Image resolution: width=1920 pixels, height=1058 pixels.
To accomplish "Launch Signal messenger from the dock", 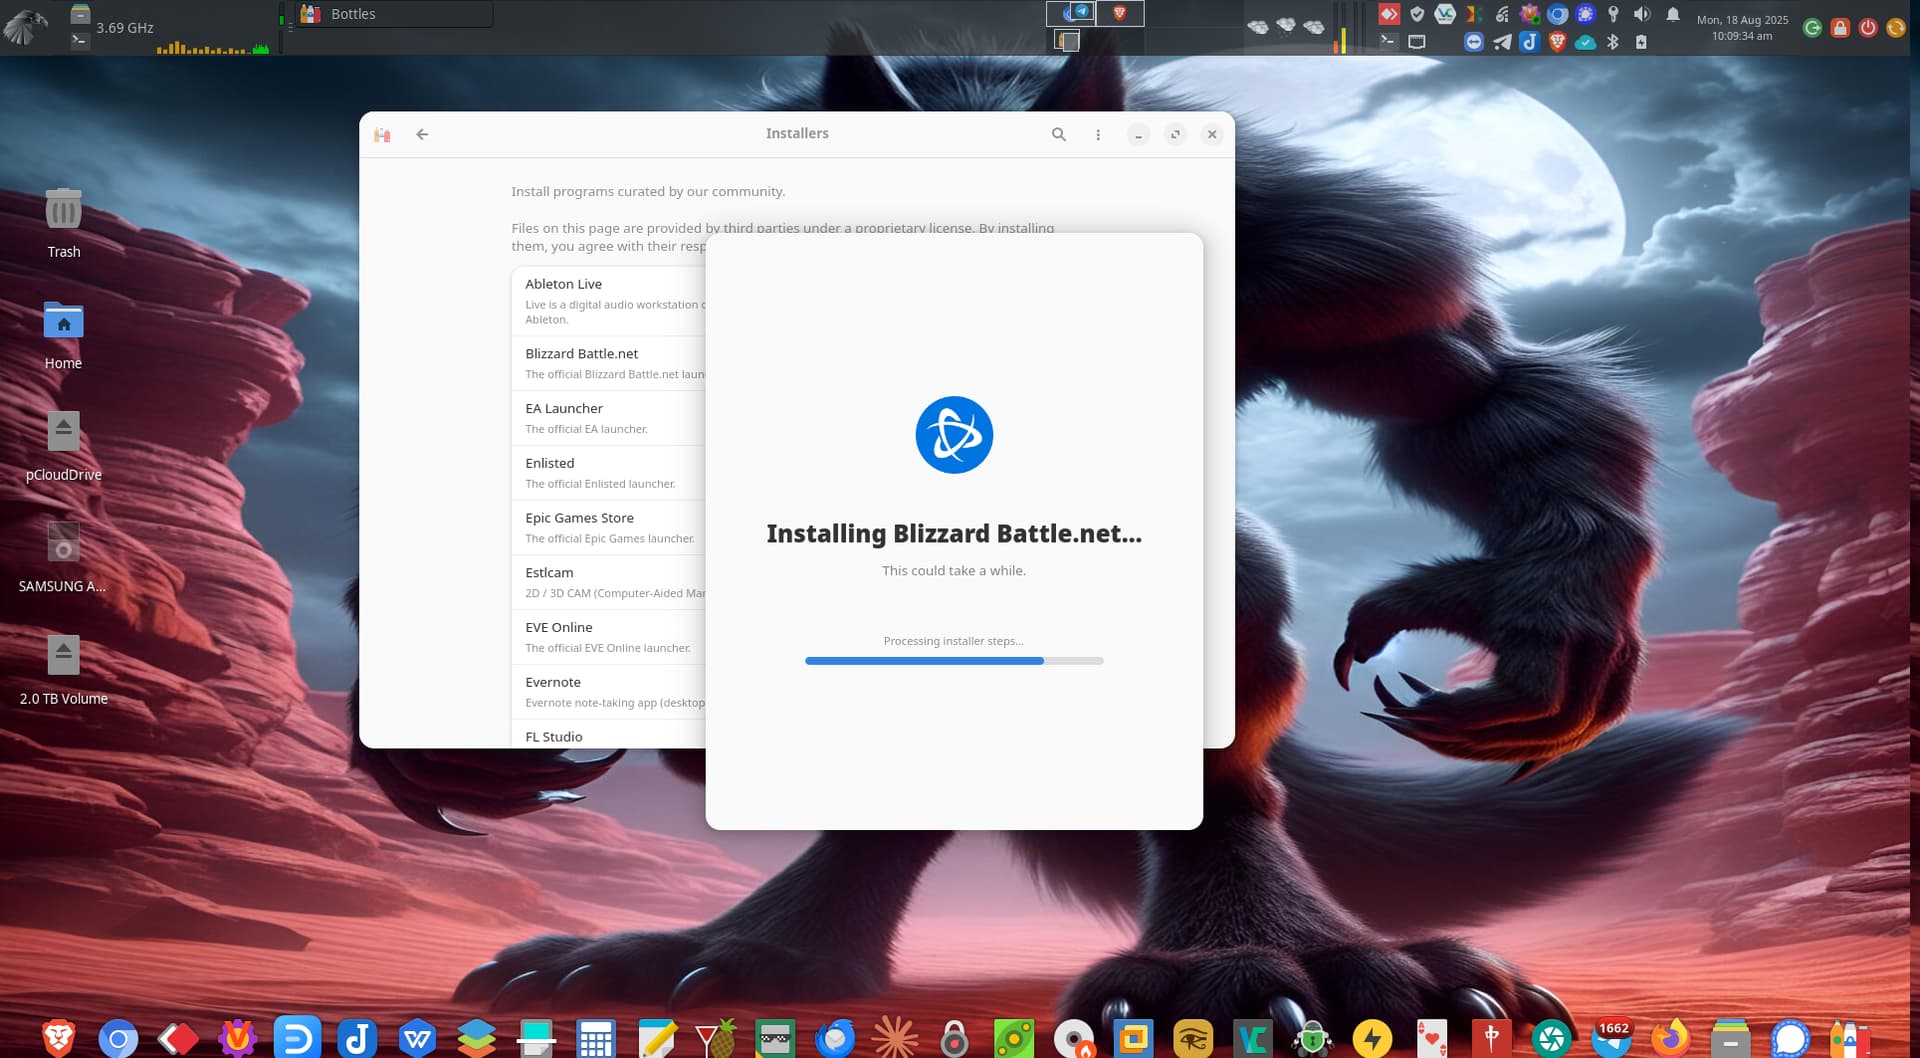I will 1790,1038.
